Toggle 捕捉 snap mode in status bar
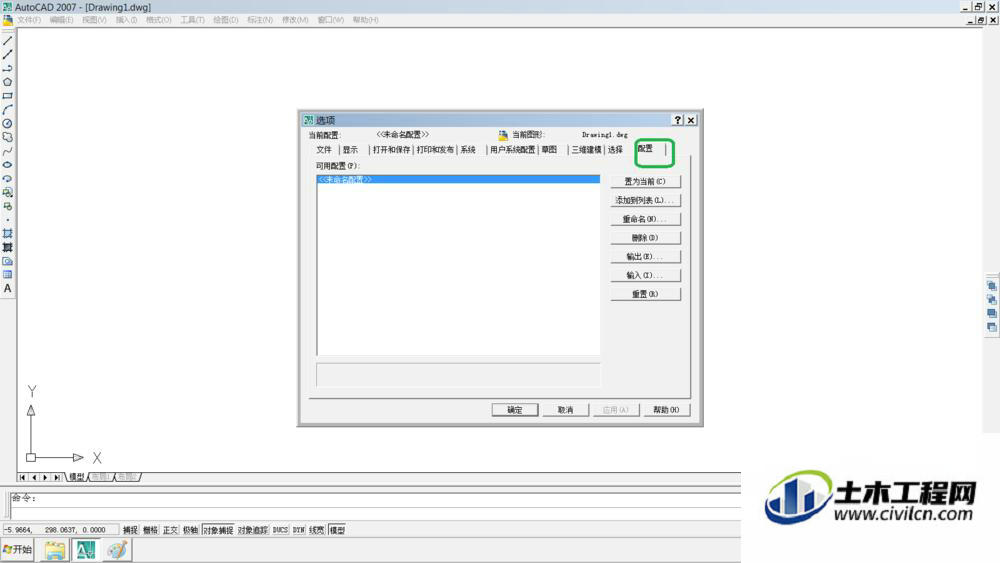This screenshot has height=563, width=1000. pyautogui.click(x=130, y=530)
